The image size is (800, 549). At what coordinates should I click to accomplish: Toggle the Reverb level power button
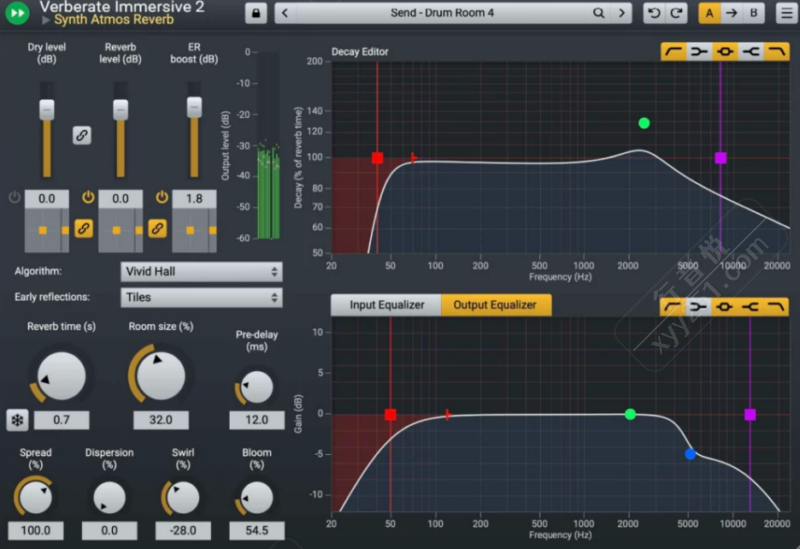point(88,197)
